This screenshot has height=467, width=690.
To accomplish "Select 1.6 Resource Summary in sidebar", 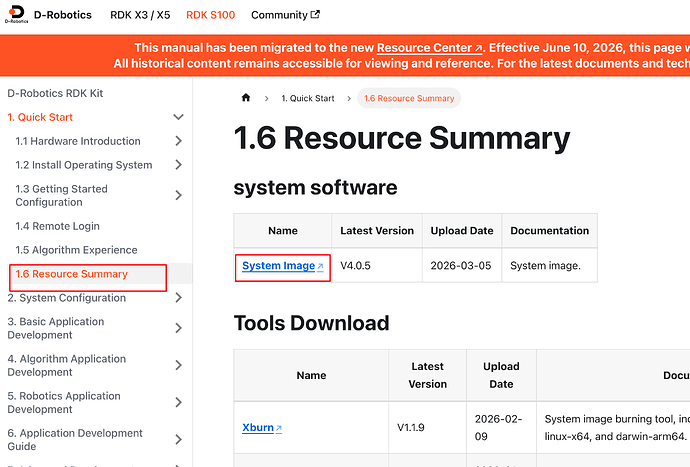I will pos(71,274).
